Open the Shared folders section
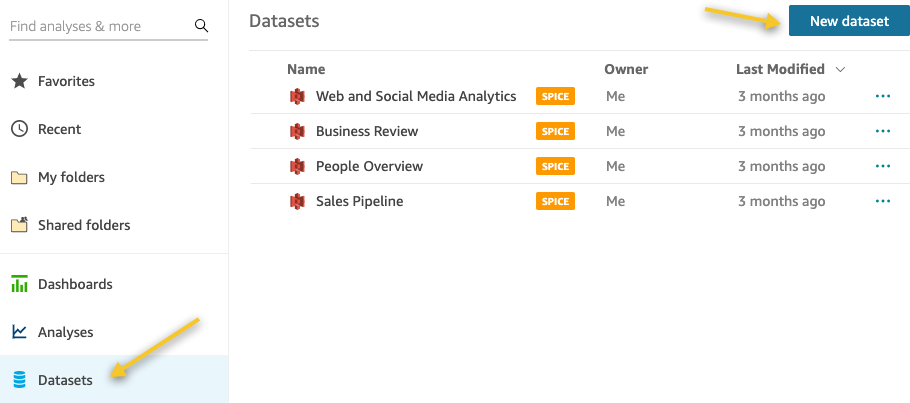The image size is (910, 403). point(83,225)
